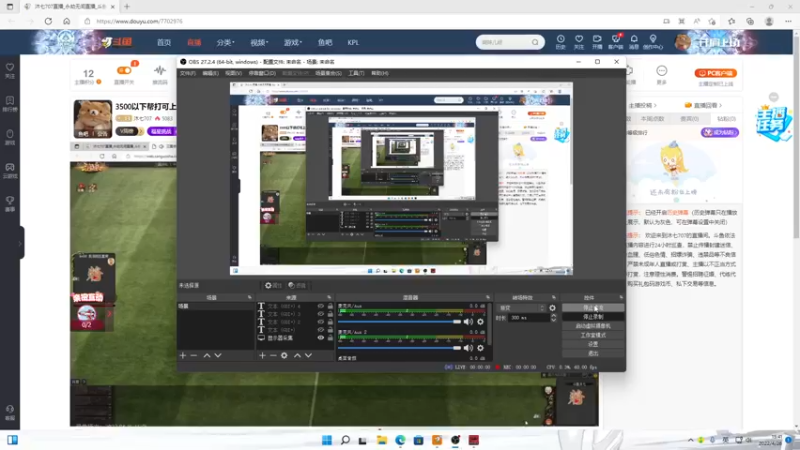800x450 pixels.
Task: Open the scene transition type dropdown
Action: [521, 308]
